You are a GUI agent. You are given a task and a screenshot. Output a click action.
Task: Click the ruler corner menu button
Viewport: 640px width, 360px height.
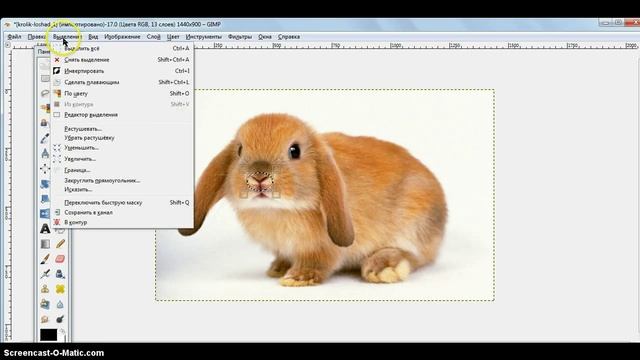[x=7, y=45]
